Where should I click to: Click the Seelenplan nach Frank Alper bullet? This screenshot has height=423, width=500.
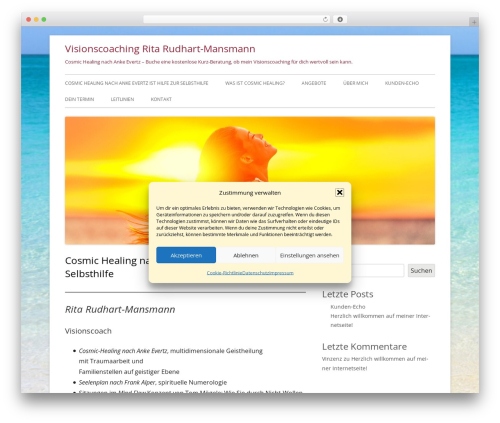click(153, 382)
